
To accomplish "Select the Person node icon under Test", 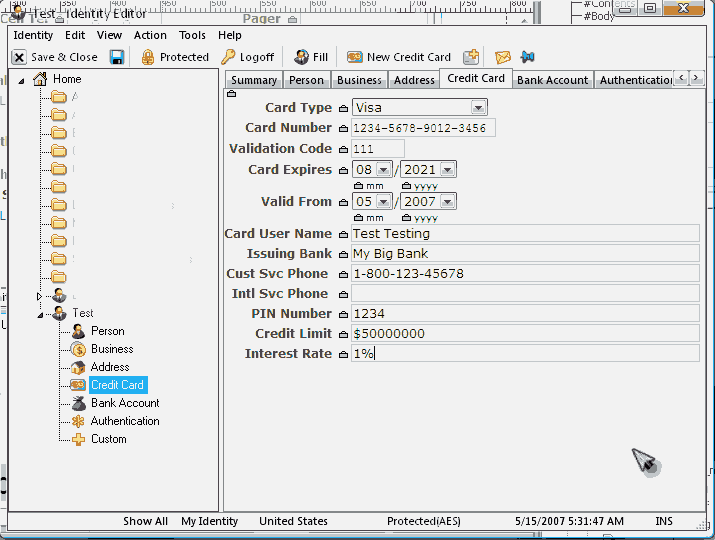I will click(78, 331).
